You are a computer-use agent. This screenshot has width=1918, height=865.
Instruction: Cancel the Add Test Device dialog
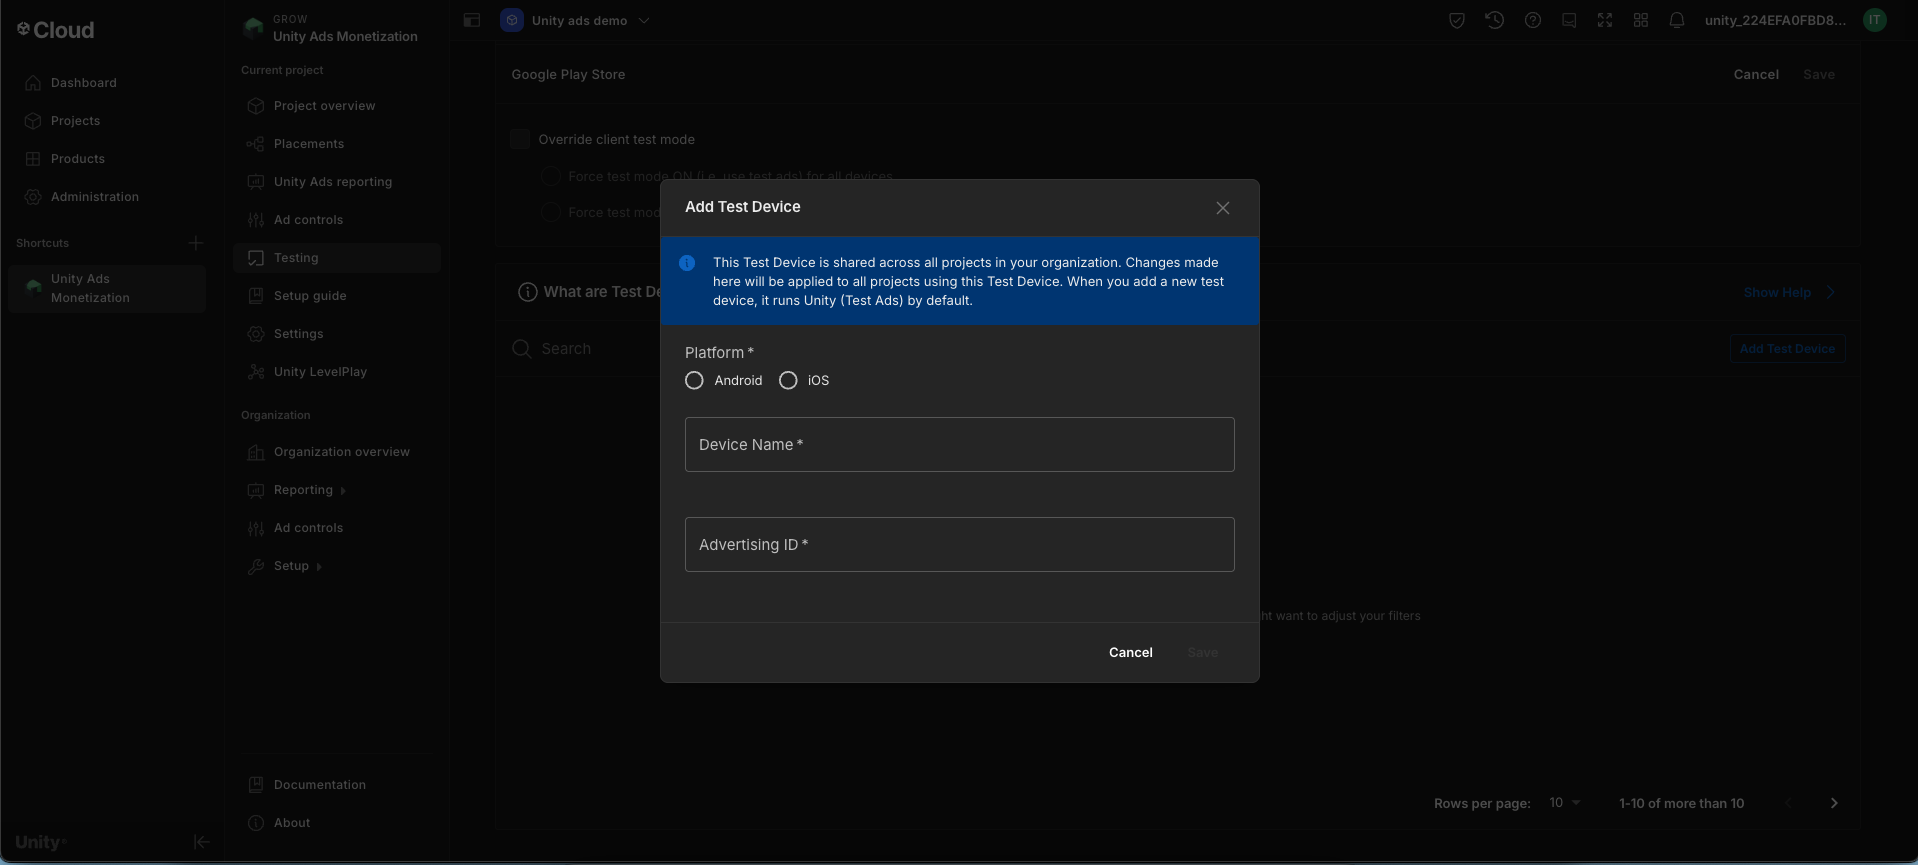[1130, 652]
